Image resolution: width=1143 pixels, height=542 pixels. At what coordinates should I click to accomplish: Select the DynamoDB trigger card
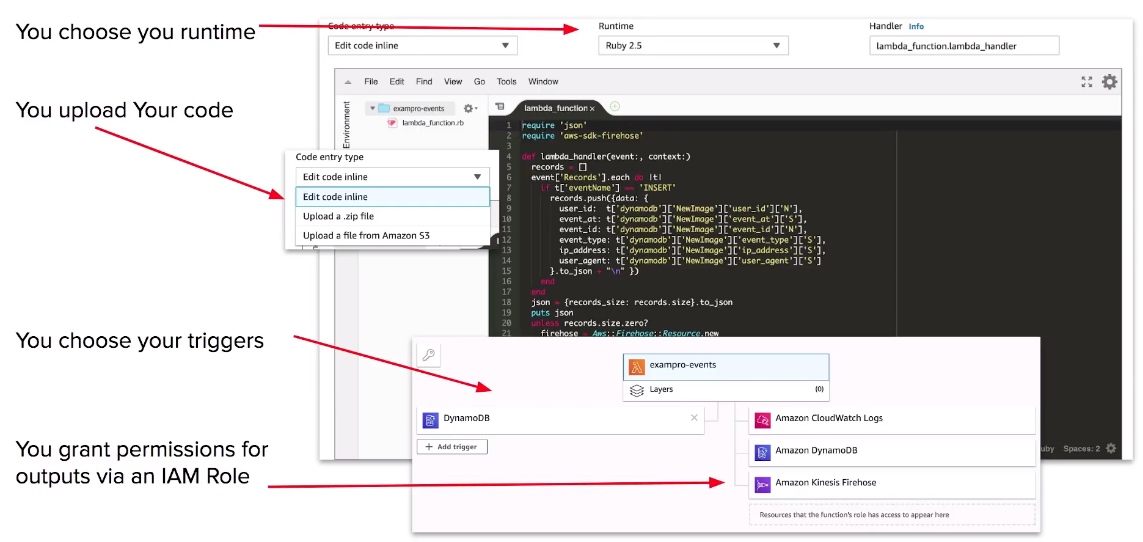561,419
